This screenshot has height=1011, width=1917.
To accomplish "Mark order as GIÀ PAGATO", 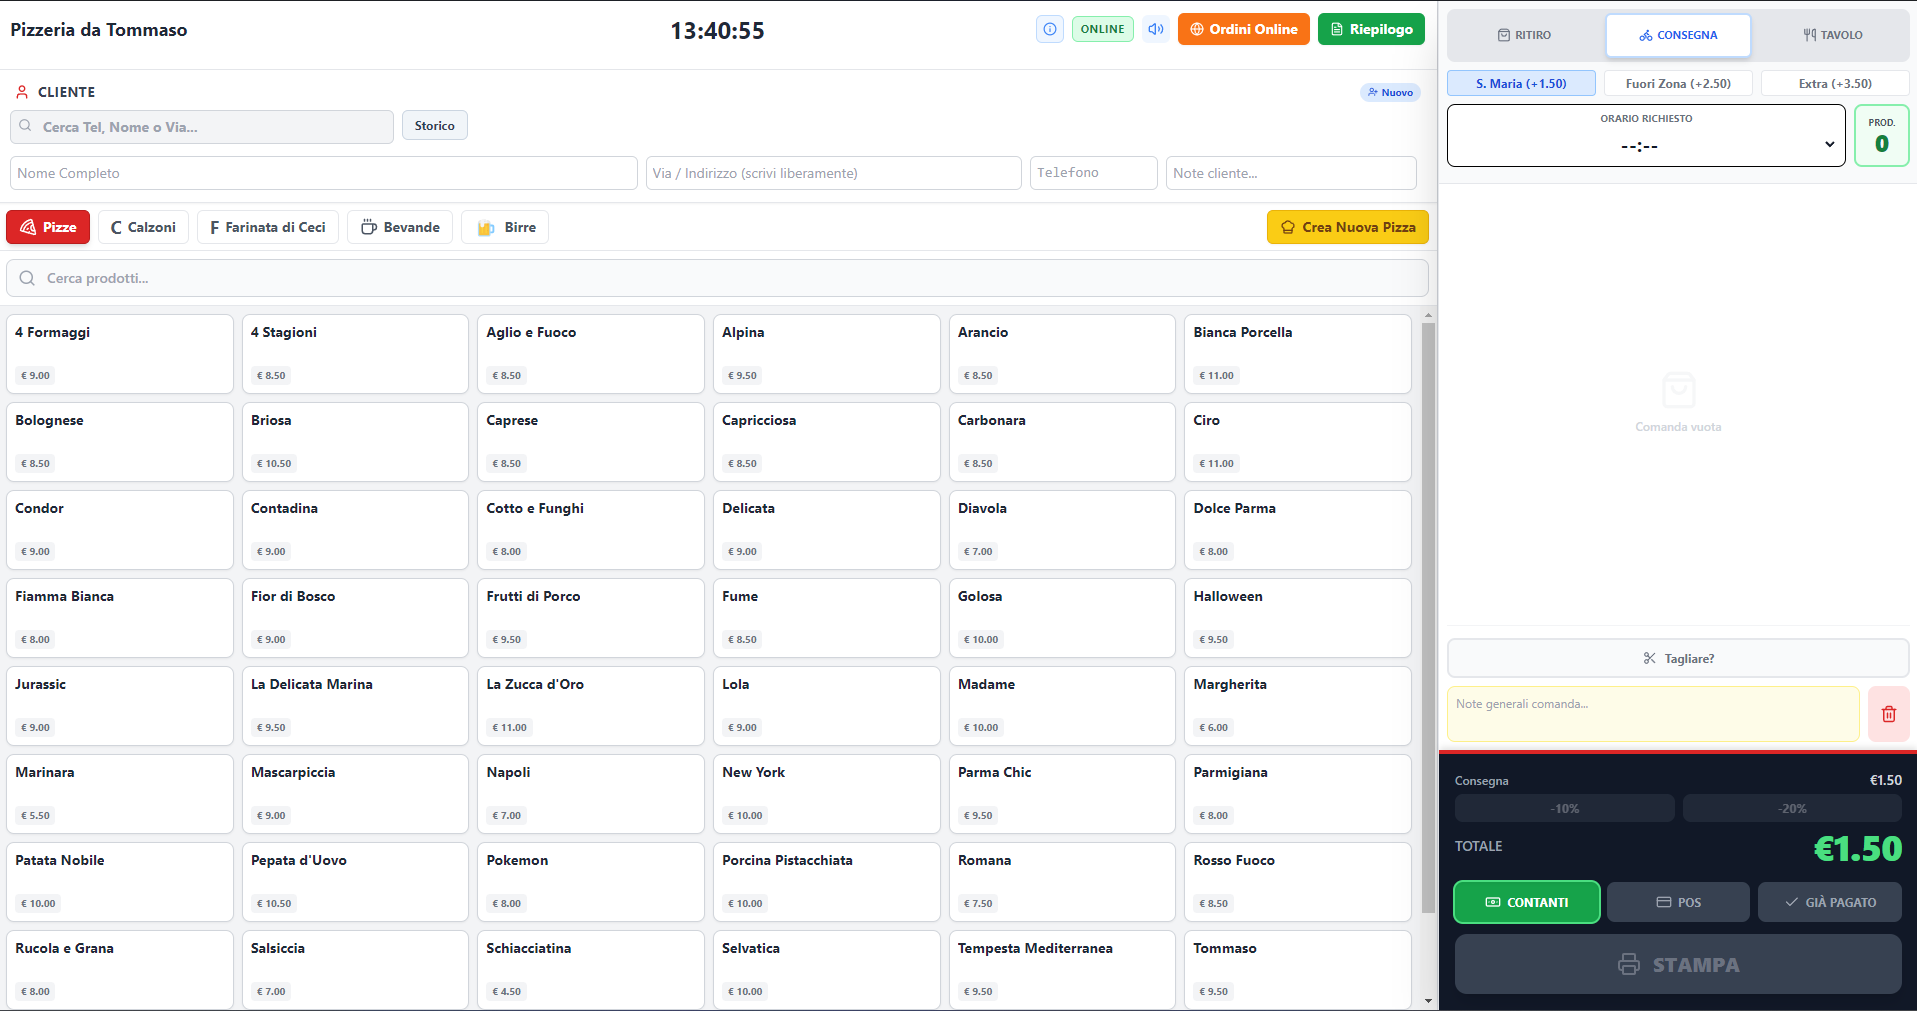I will [x=1830, y=902].
